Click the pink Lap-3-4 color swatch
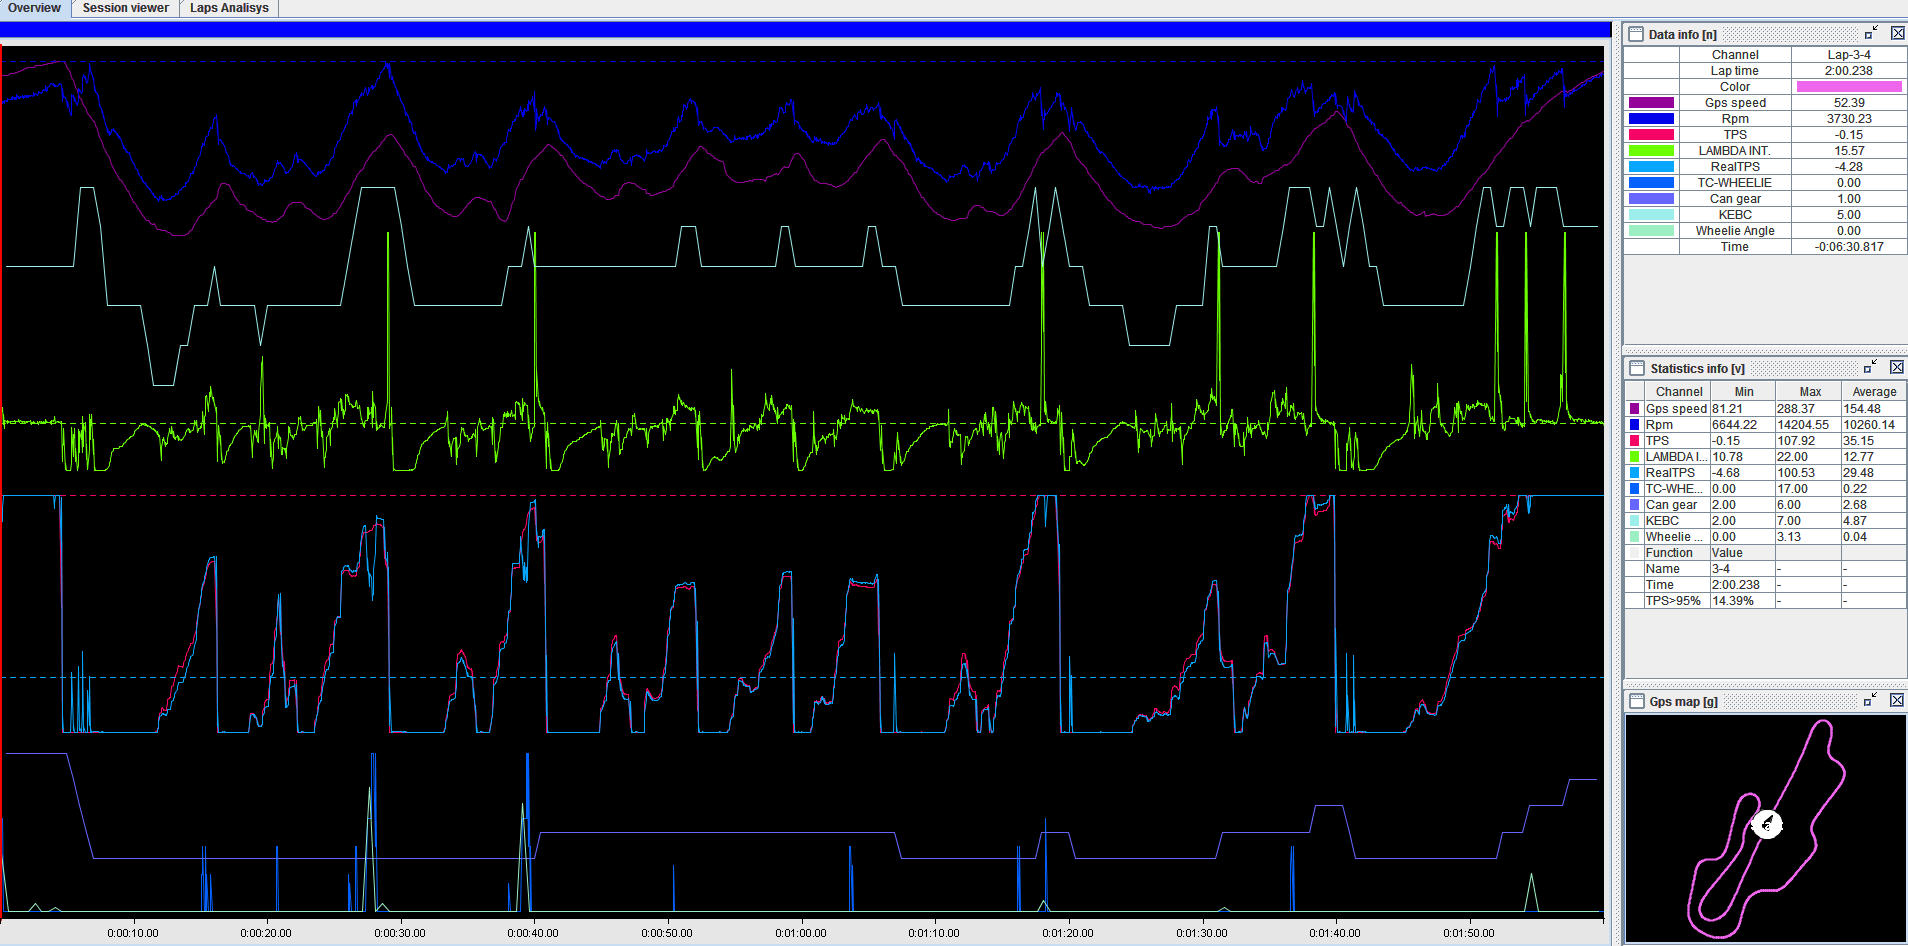This screenshot has width=1908, height=946. 1849,86
